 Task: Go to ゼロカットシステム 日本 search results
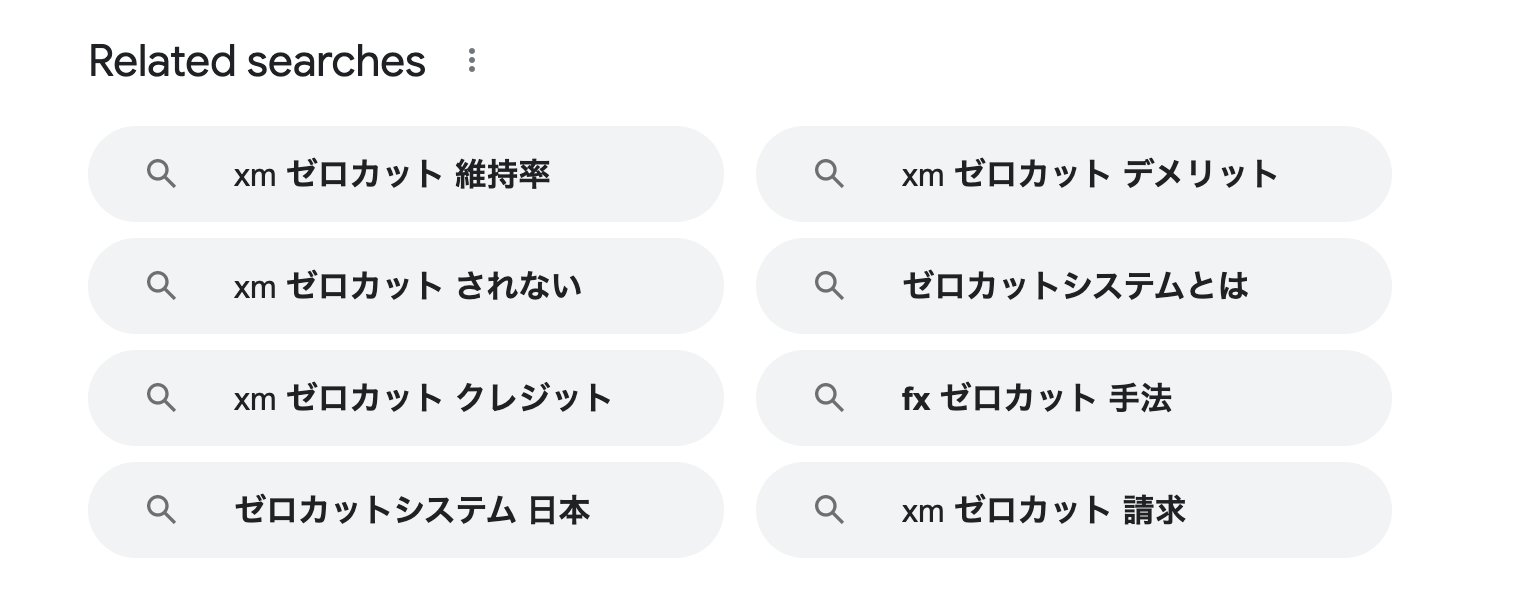tap(406, 510)
